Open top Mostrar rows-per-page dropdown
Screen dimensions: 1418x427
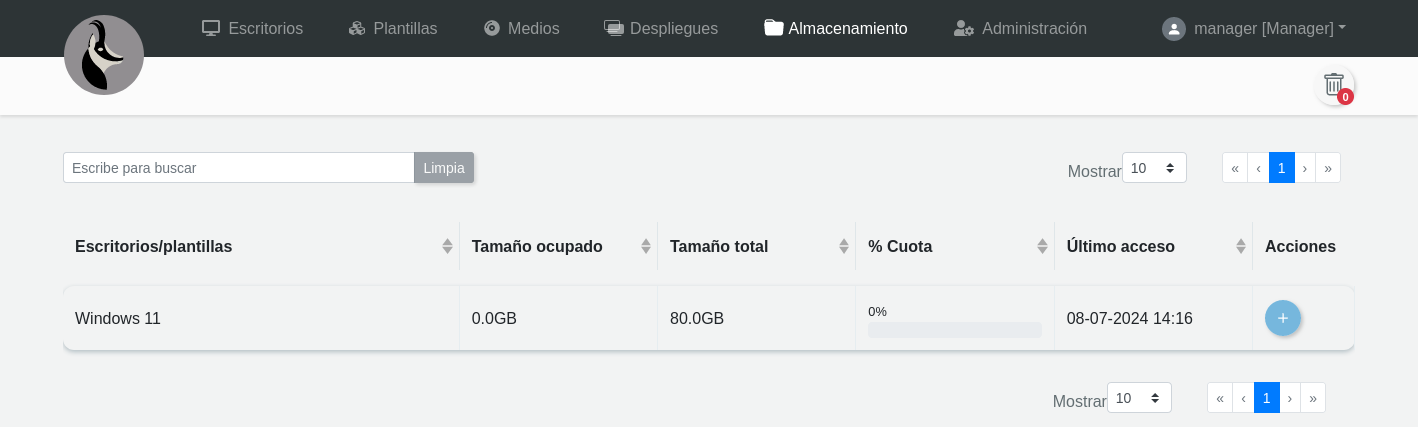pyautogui.click(x=1154, y=168)
